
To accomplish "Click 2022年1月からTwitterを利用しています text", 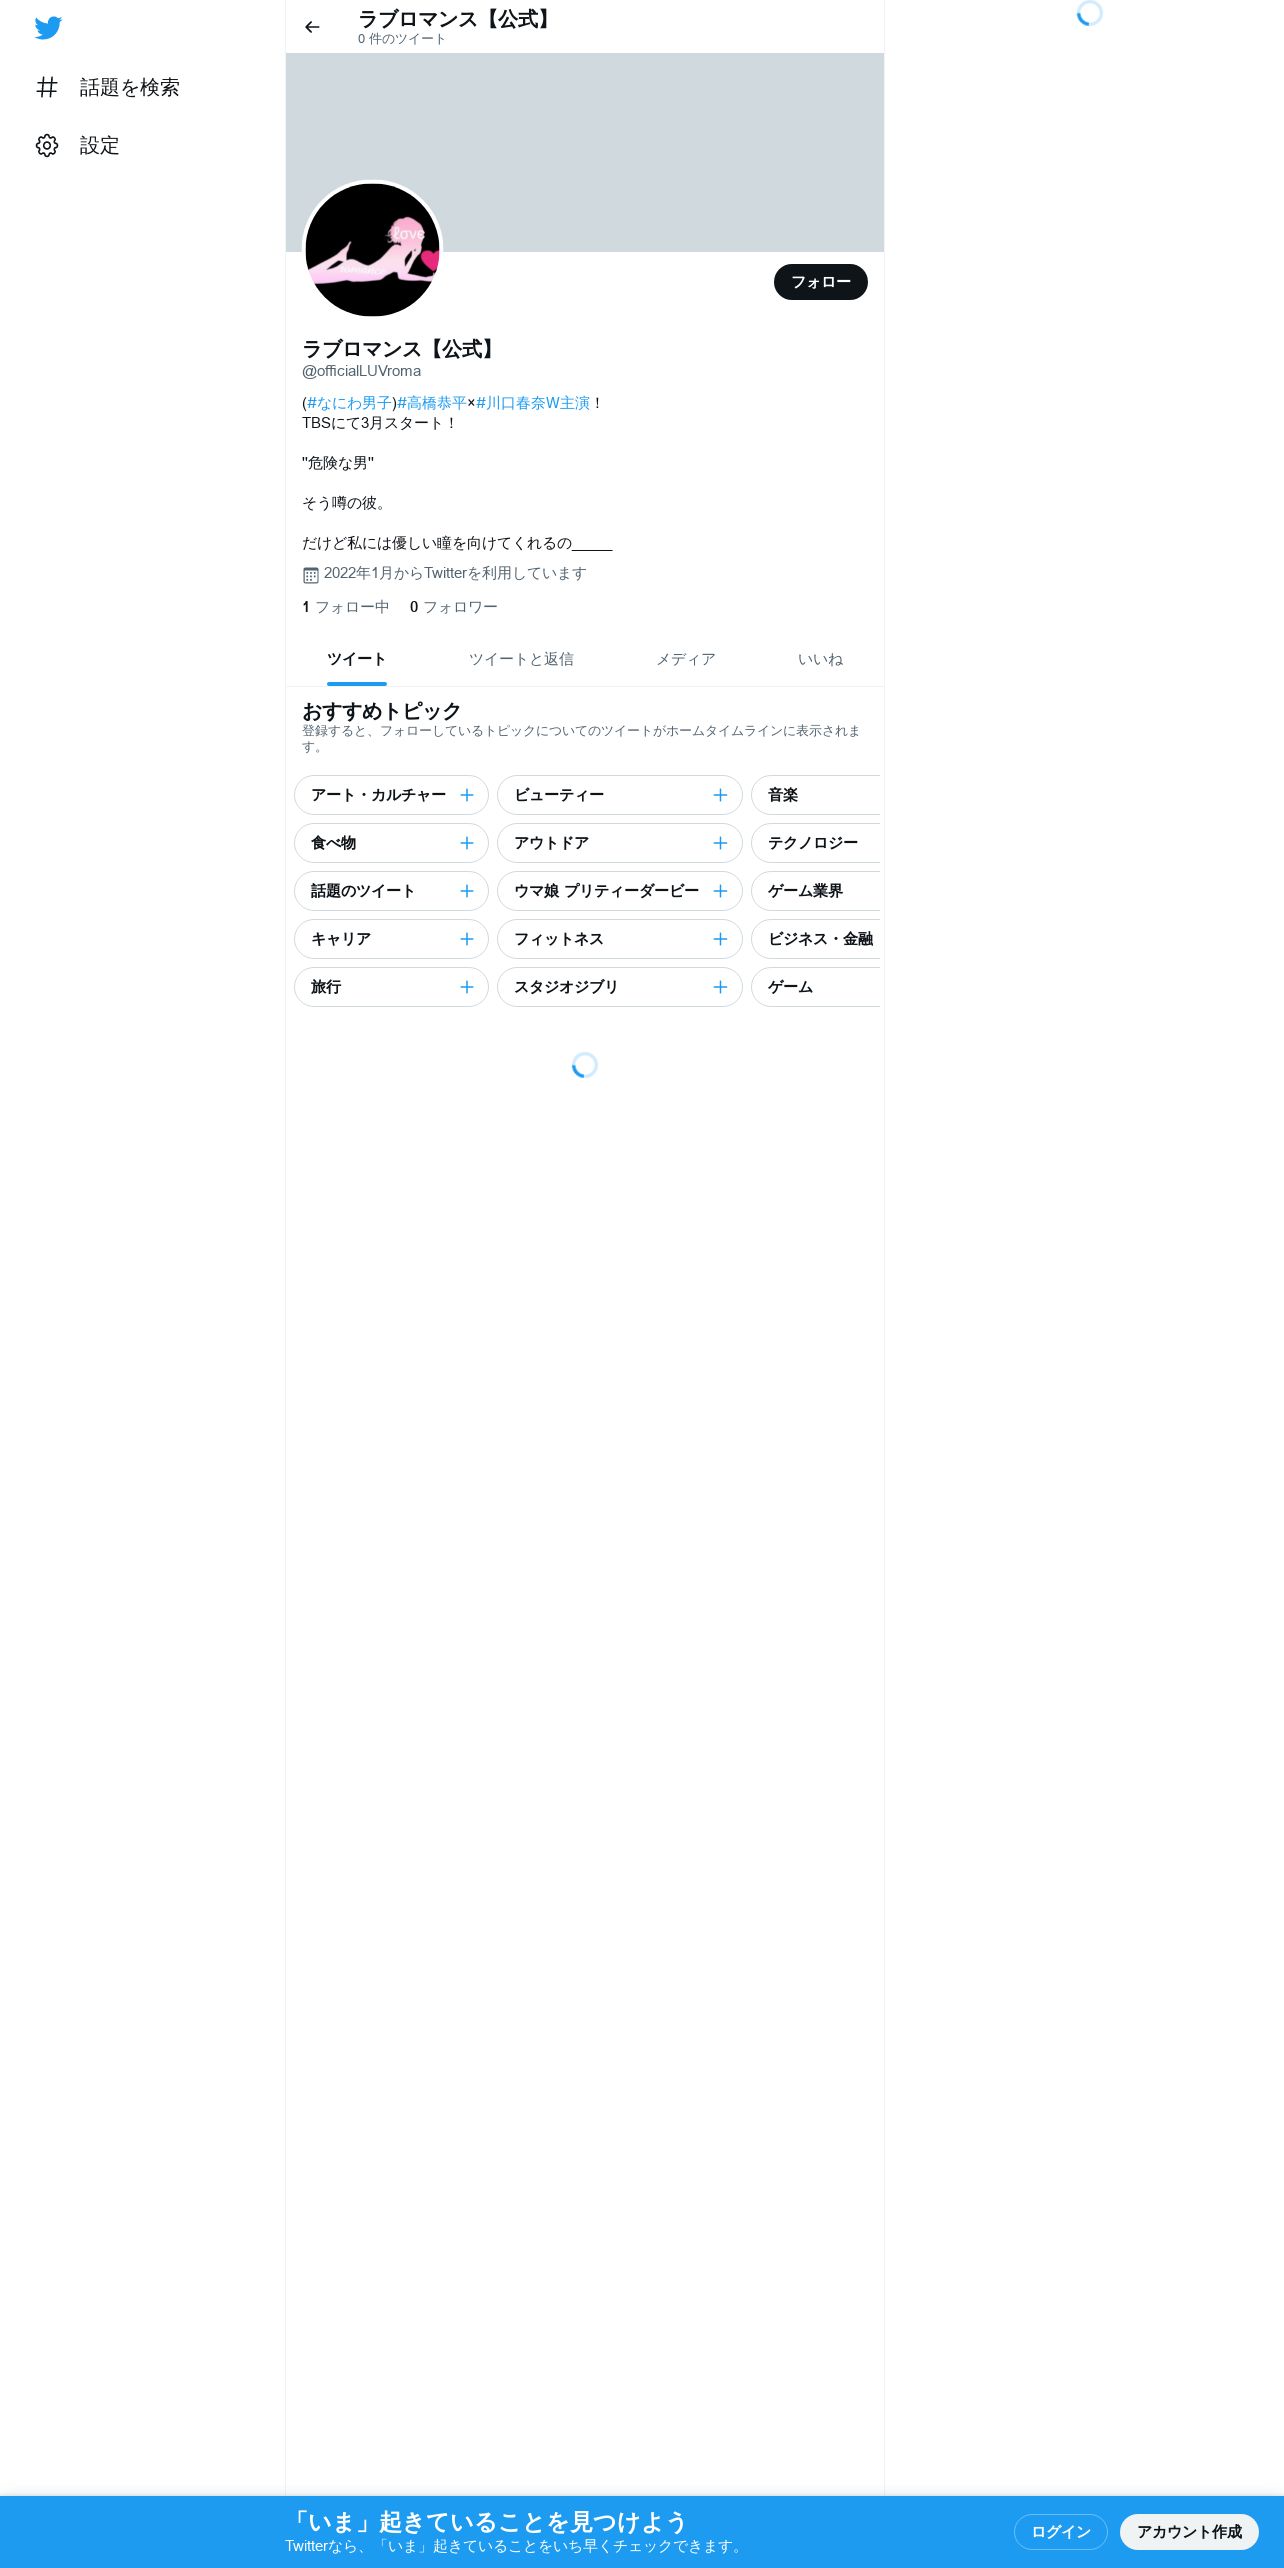I will point(455,573).
